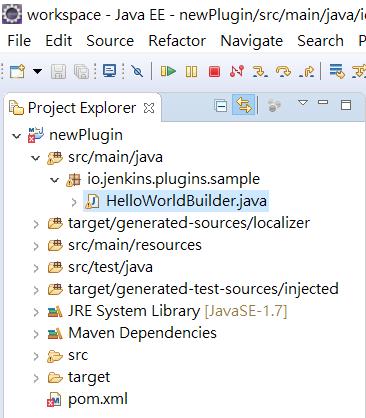366x418 pixels.
Task: Click the Save All toolbar icon
Action: 82,71
